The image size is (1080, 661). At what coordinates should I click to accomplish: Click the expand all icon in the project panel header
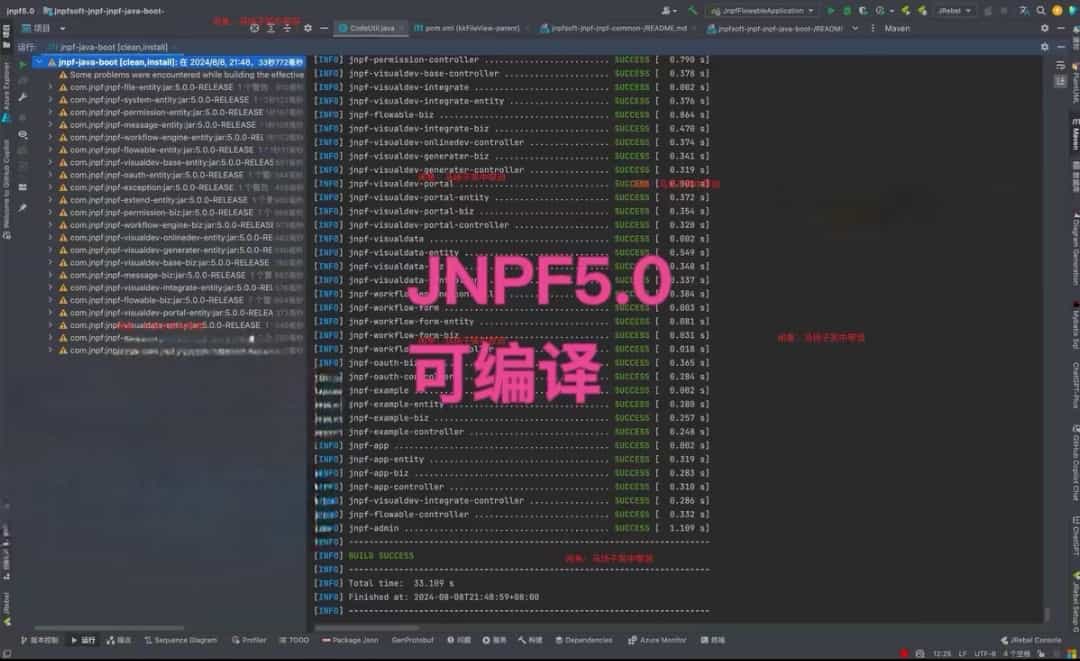[271, 28]
